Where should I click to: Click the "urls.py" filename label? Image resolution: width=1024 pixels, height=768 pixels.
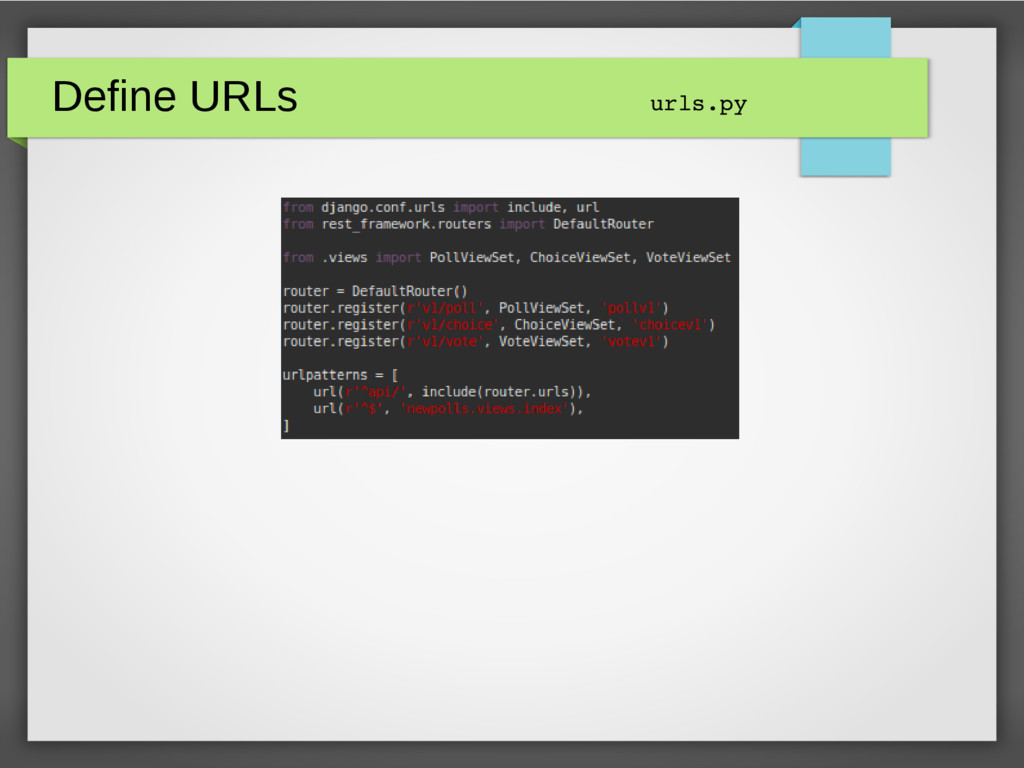(698, 104)
